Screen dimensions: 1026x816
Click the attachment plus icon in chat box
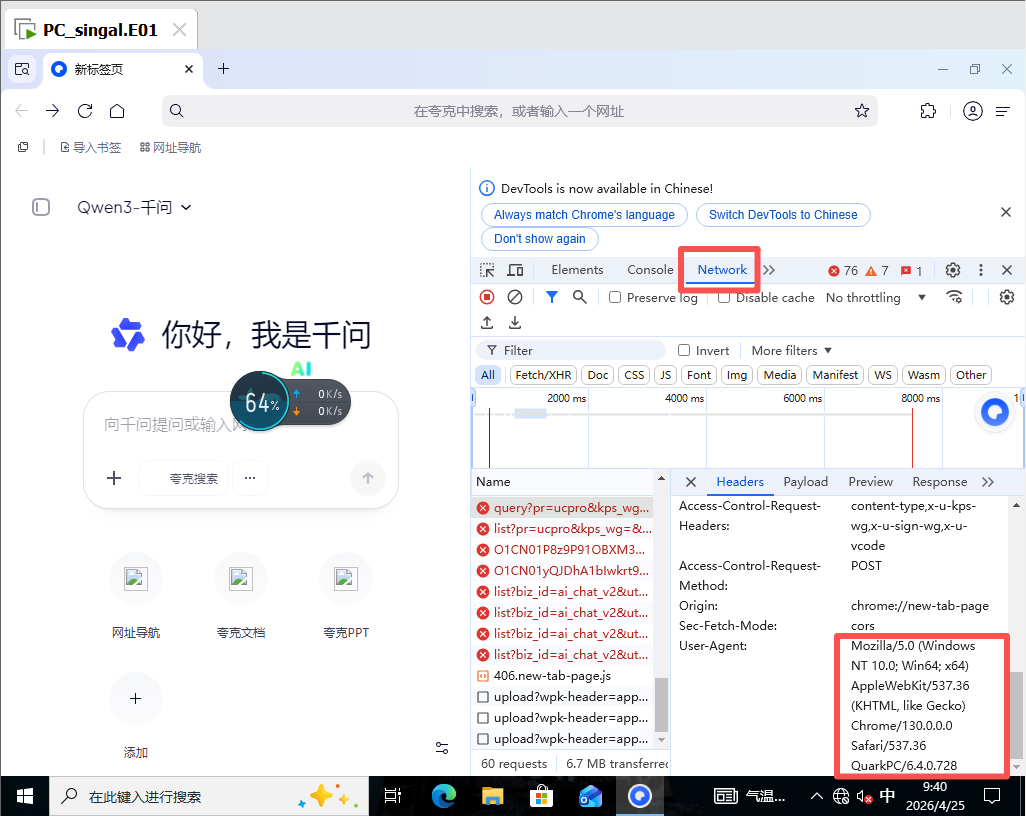pos(114,478)
